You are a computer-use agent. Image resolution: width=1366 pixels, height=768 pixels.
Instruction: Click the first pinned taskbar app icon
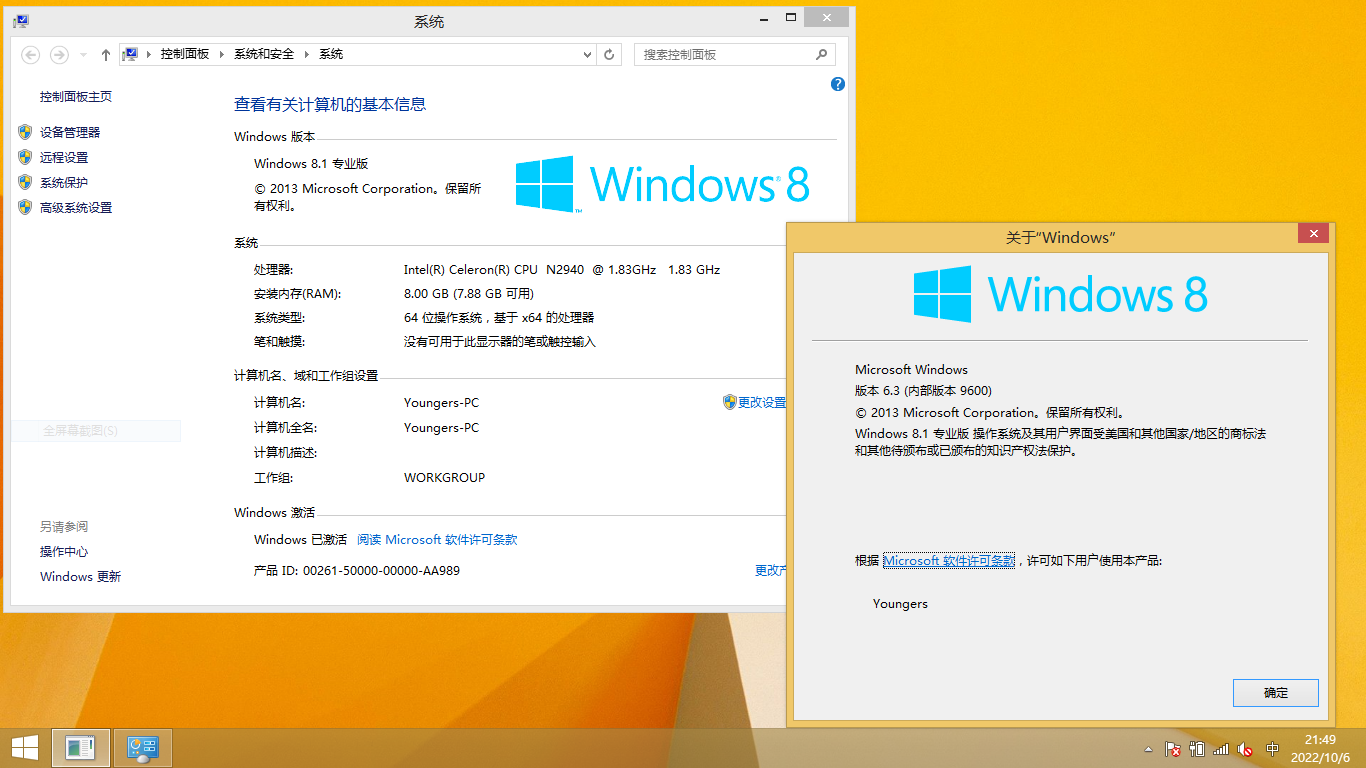(x=81, y=747)
